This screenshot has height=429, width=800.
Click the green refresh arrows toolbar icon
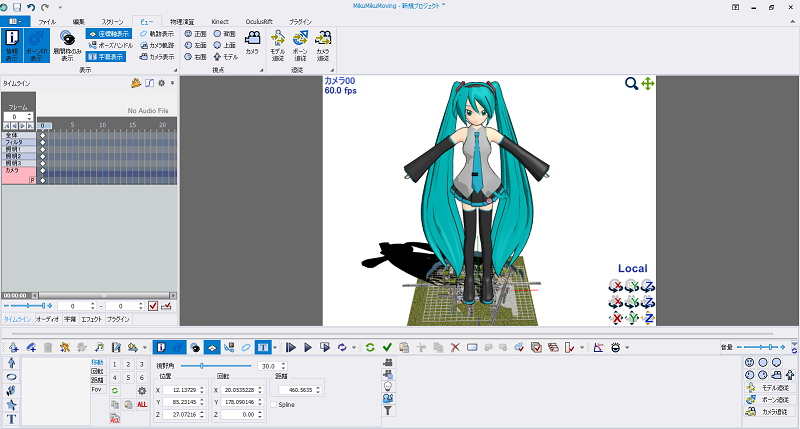click(370, 348)
